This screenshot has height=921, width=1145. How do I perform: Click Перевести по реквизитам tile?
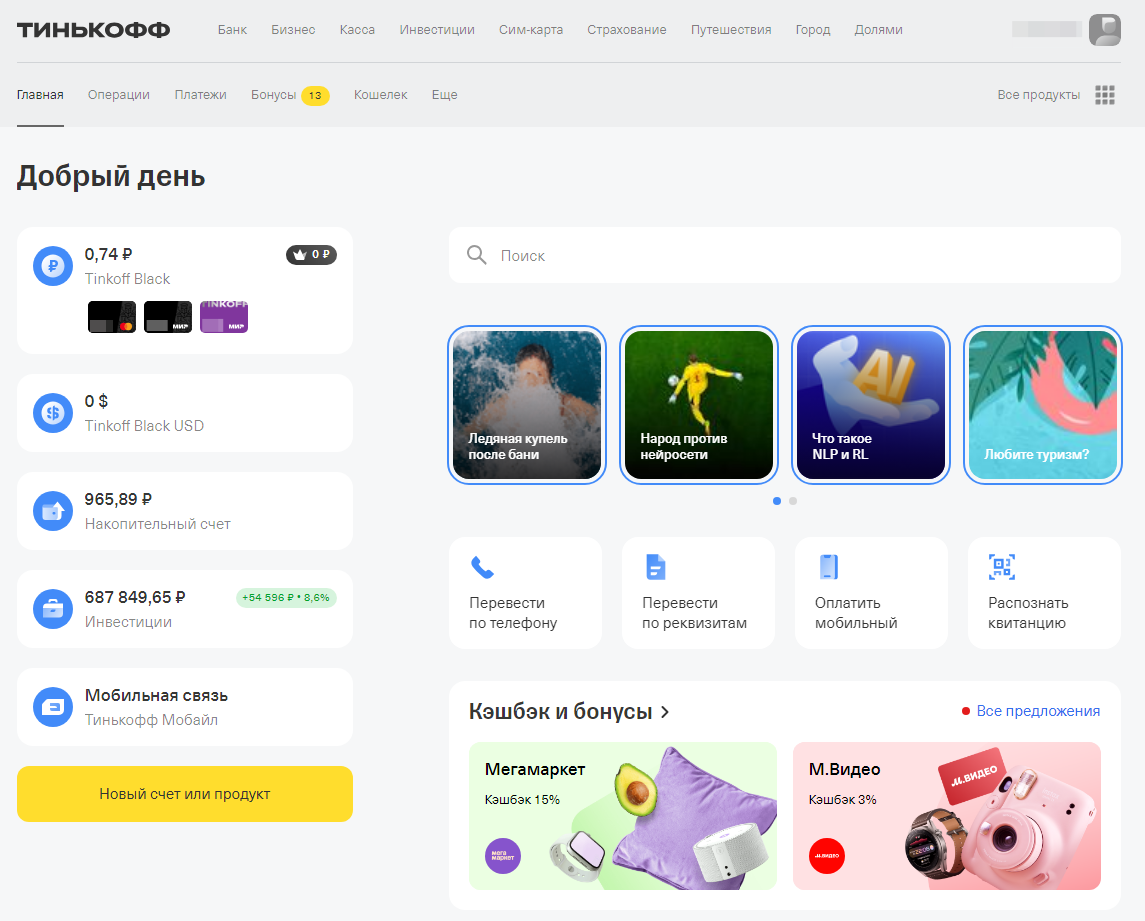point(698,593)
